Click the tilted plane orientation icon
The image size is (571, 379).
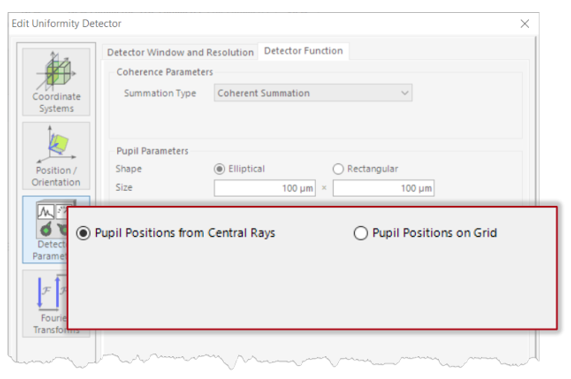tap(55, 145)
